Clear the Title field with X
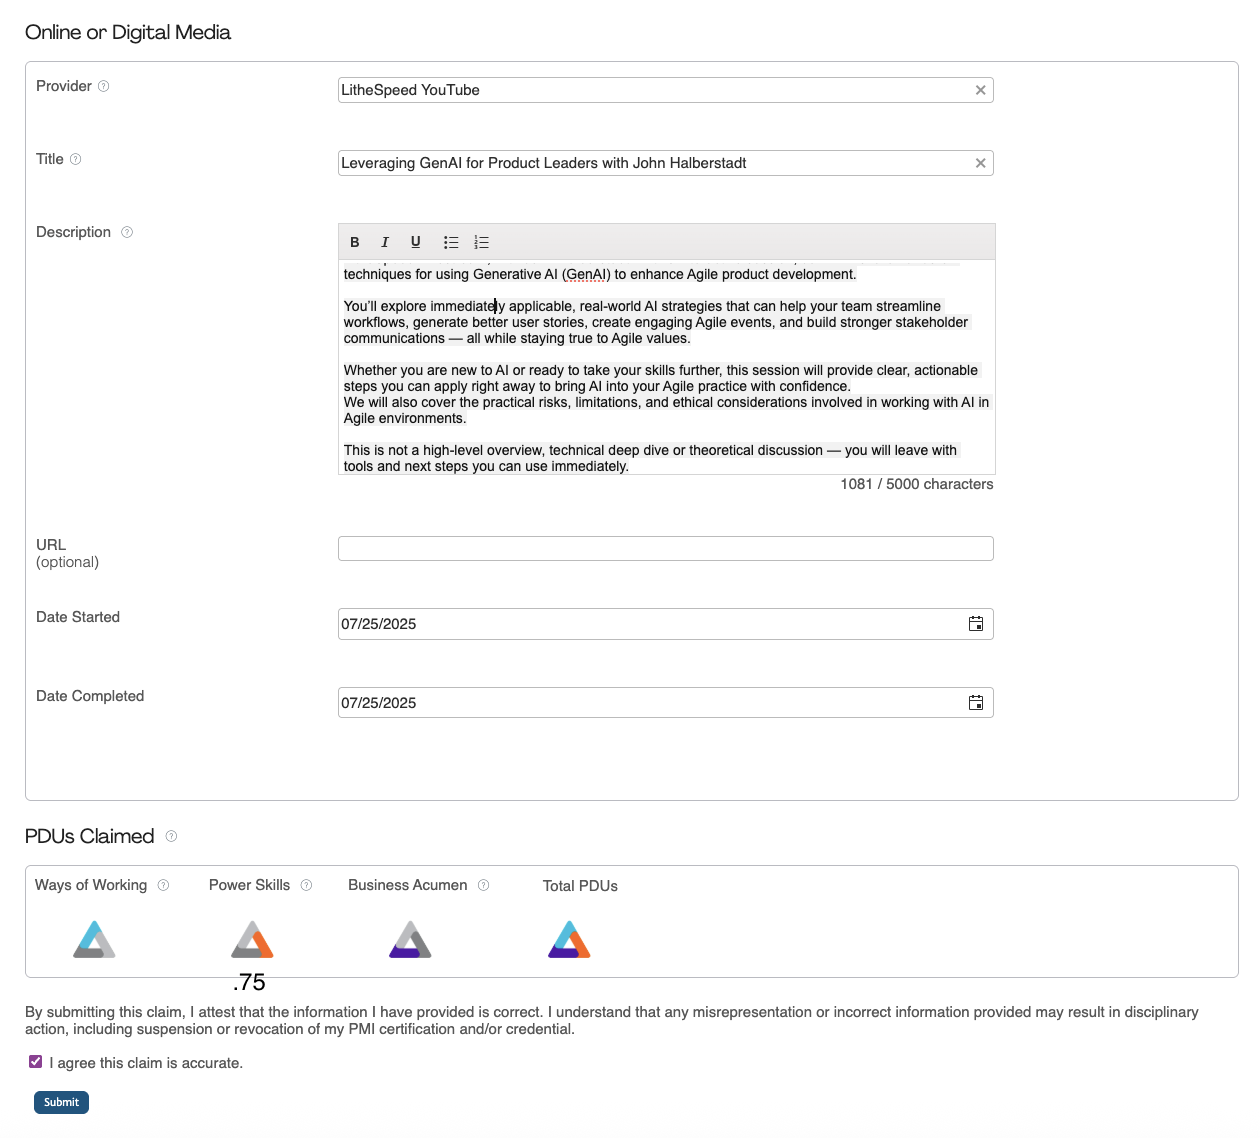The width and height of the screenshot is (1260, 1138). tap(981, 163)
